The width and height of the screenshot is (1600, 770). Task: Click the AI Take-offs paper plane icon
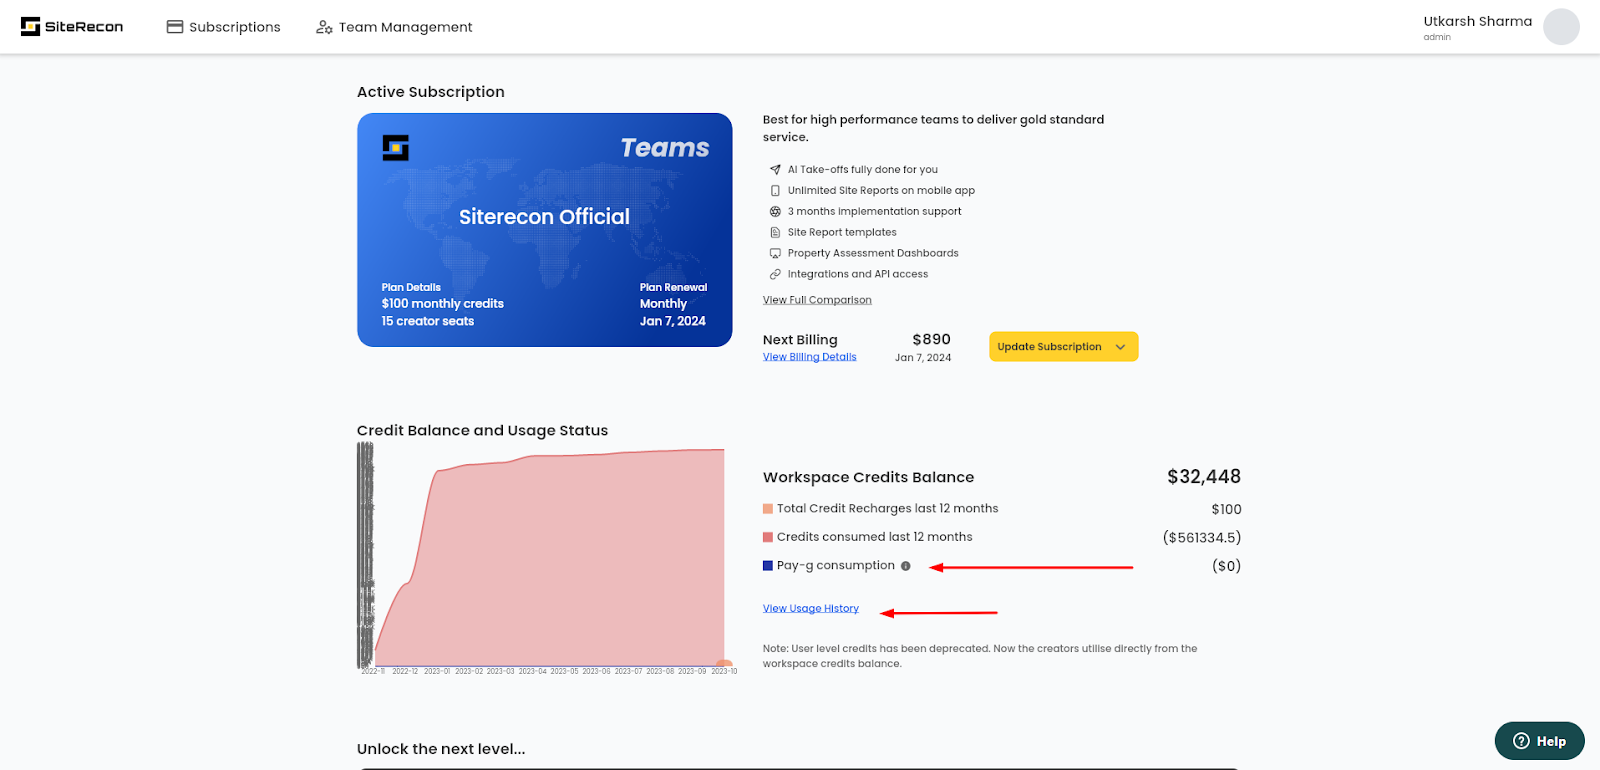point(775,170)
